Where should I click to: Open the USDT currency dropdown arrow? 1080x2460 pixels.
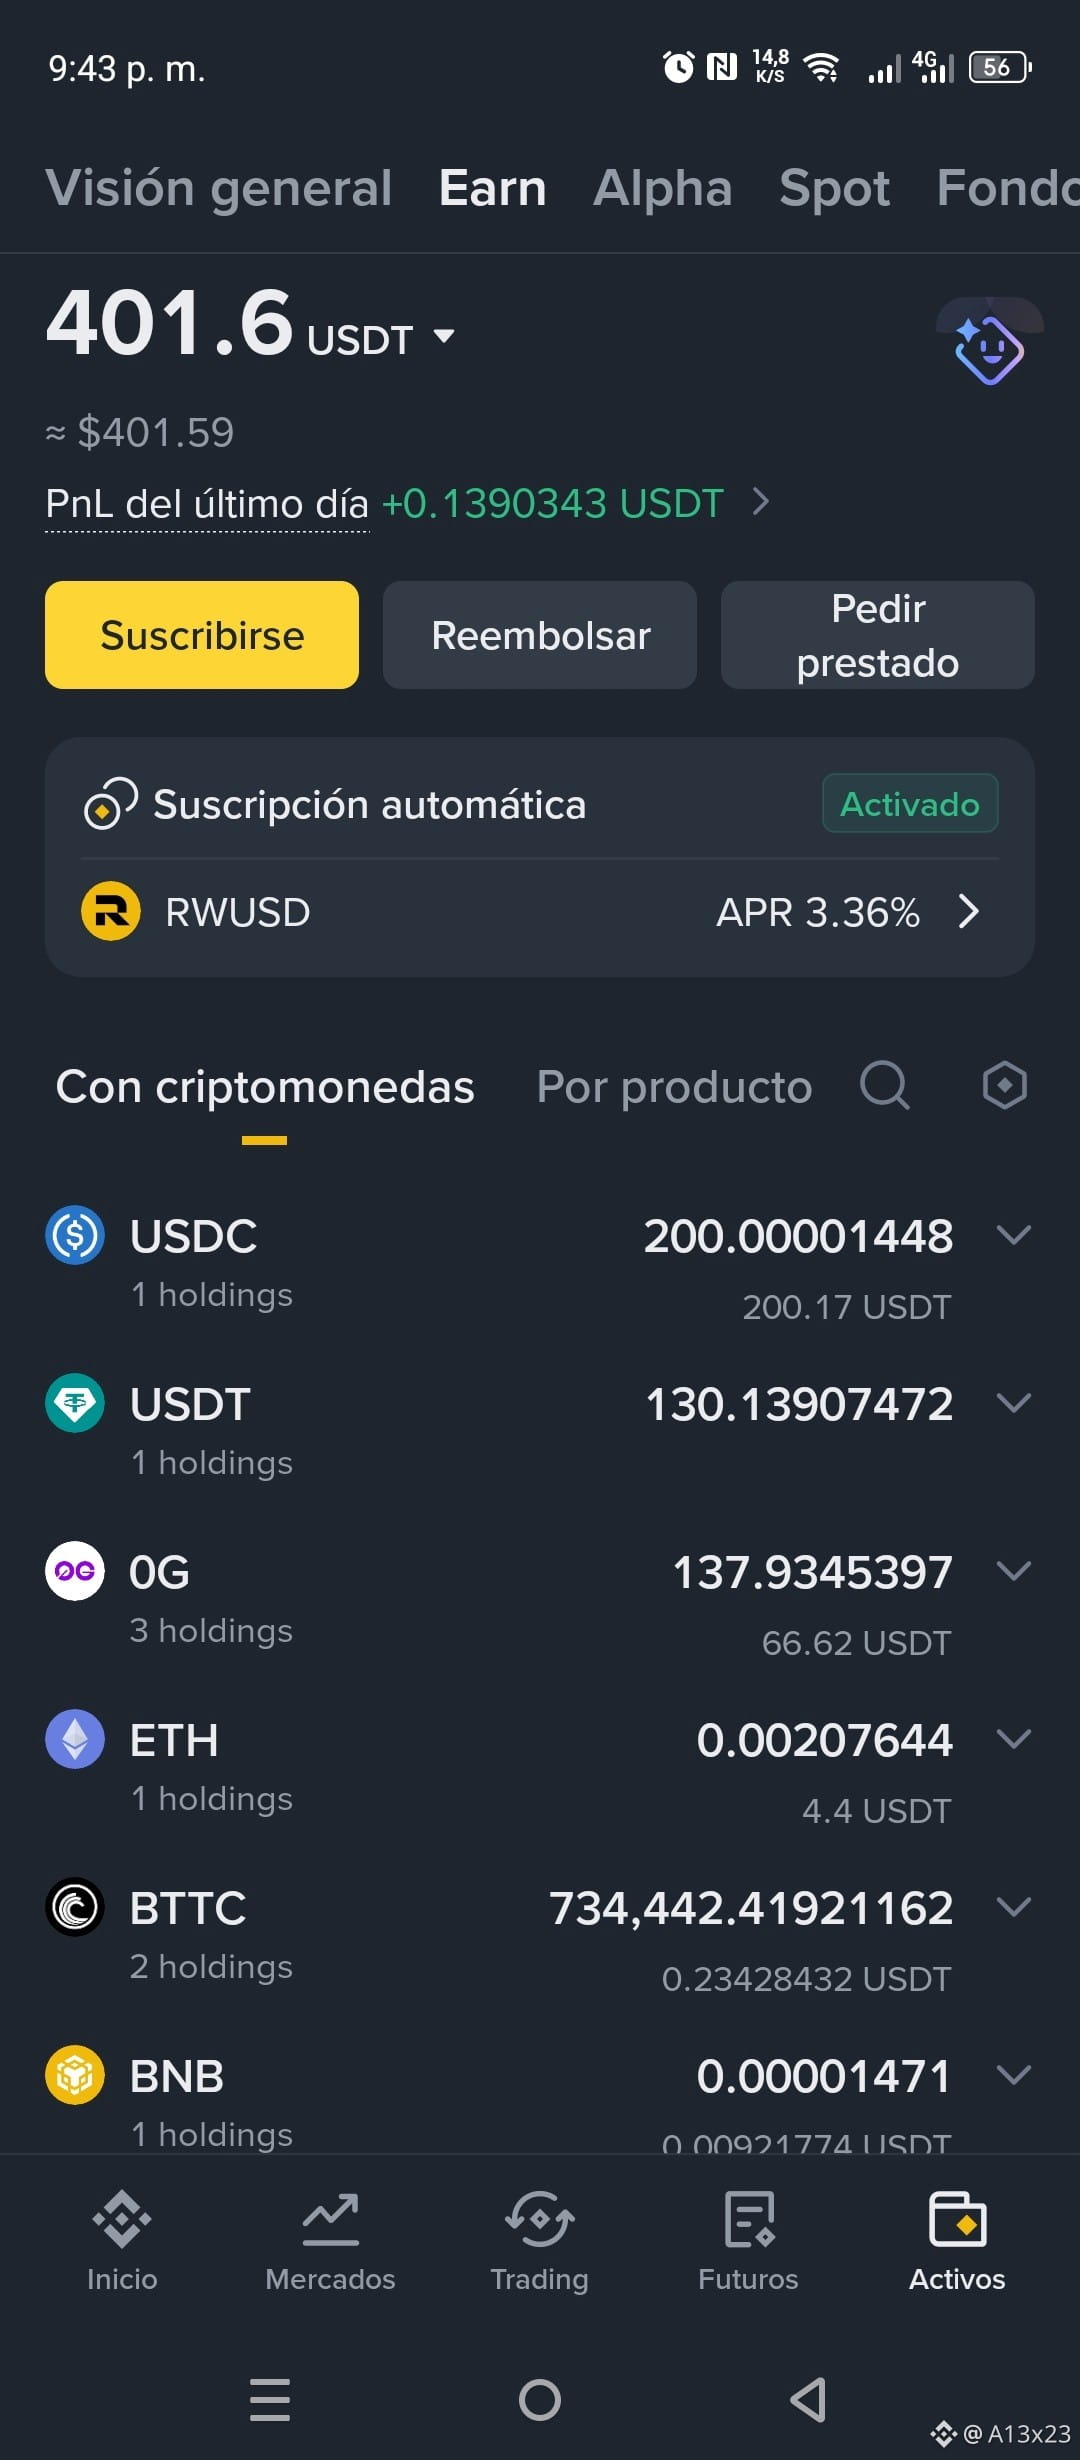tap(444, 337)
